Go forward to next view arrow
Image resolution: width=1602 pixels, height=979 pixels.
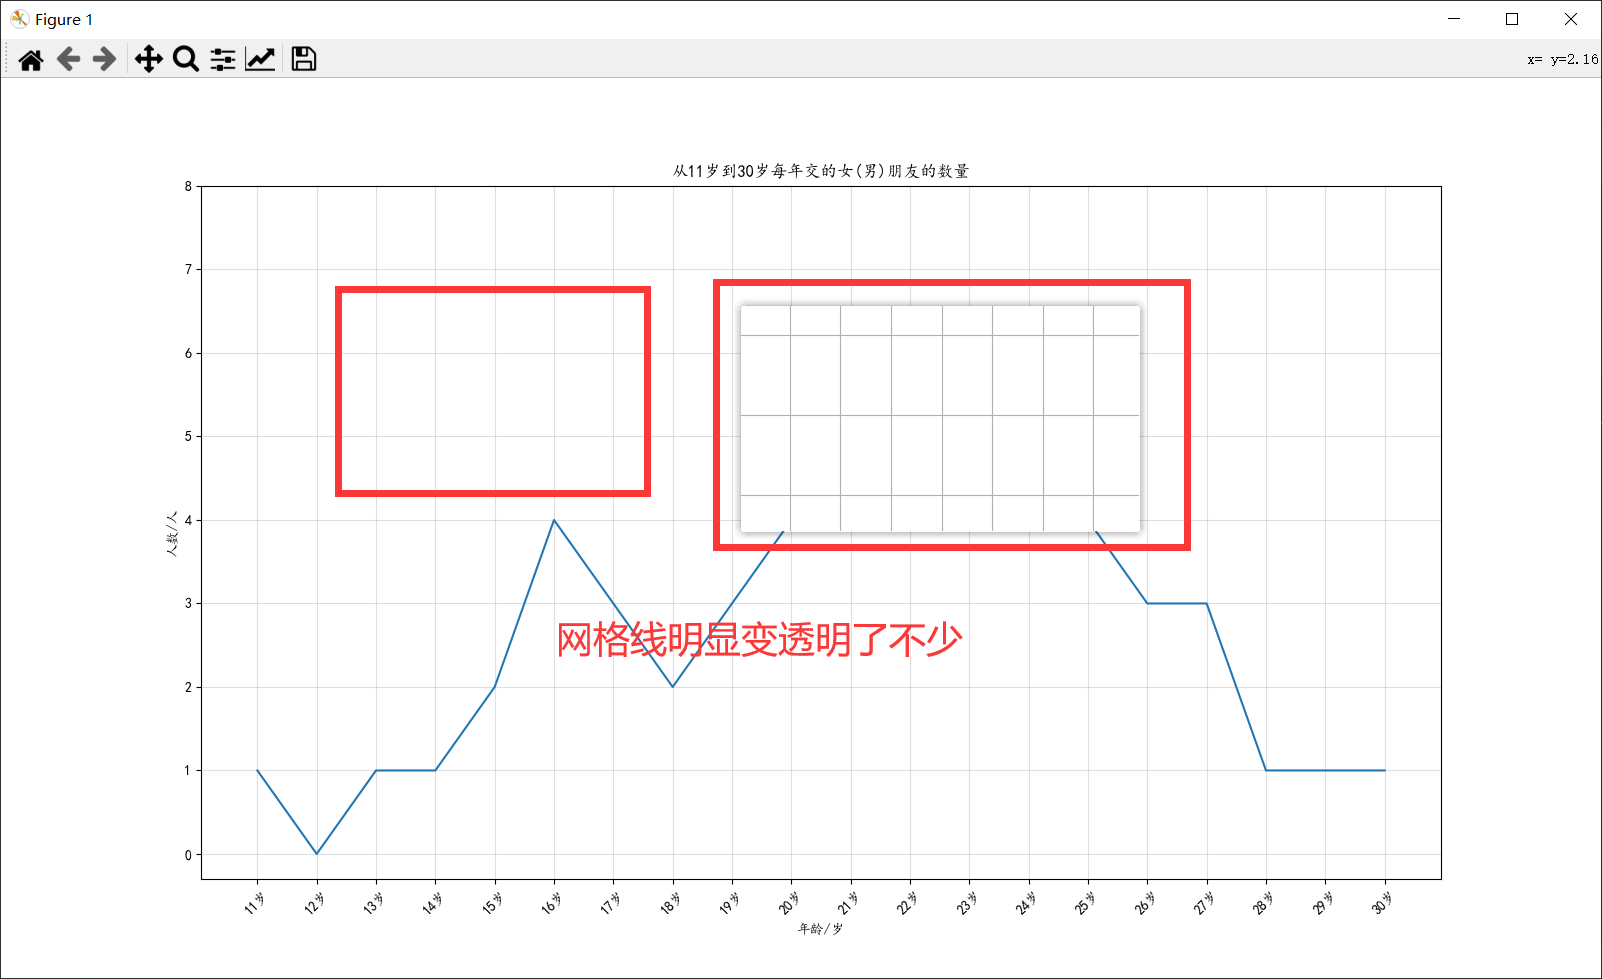tap(104, 60)
